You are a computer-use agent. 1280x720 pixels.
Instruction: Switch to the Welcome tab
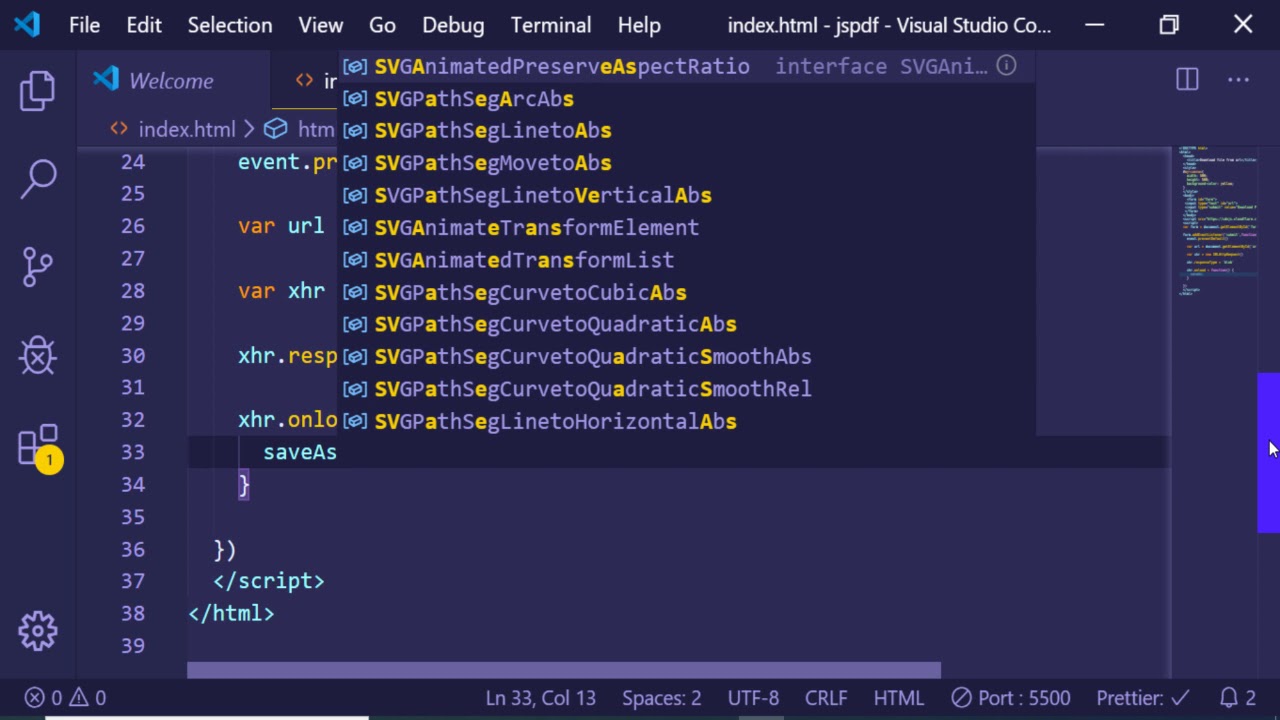click(x=170, y=81)
